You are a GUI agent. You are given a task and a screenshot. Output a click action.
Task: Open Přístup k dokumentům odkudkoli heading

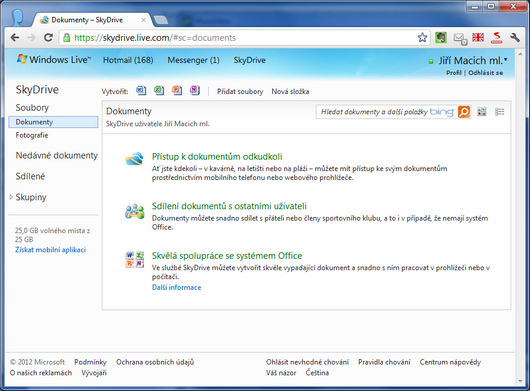point(217,156)
